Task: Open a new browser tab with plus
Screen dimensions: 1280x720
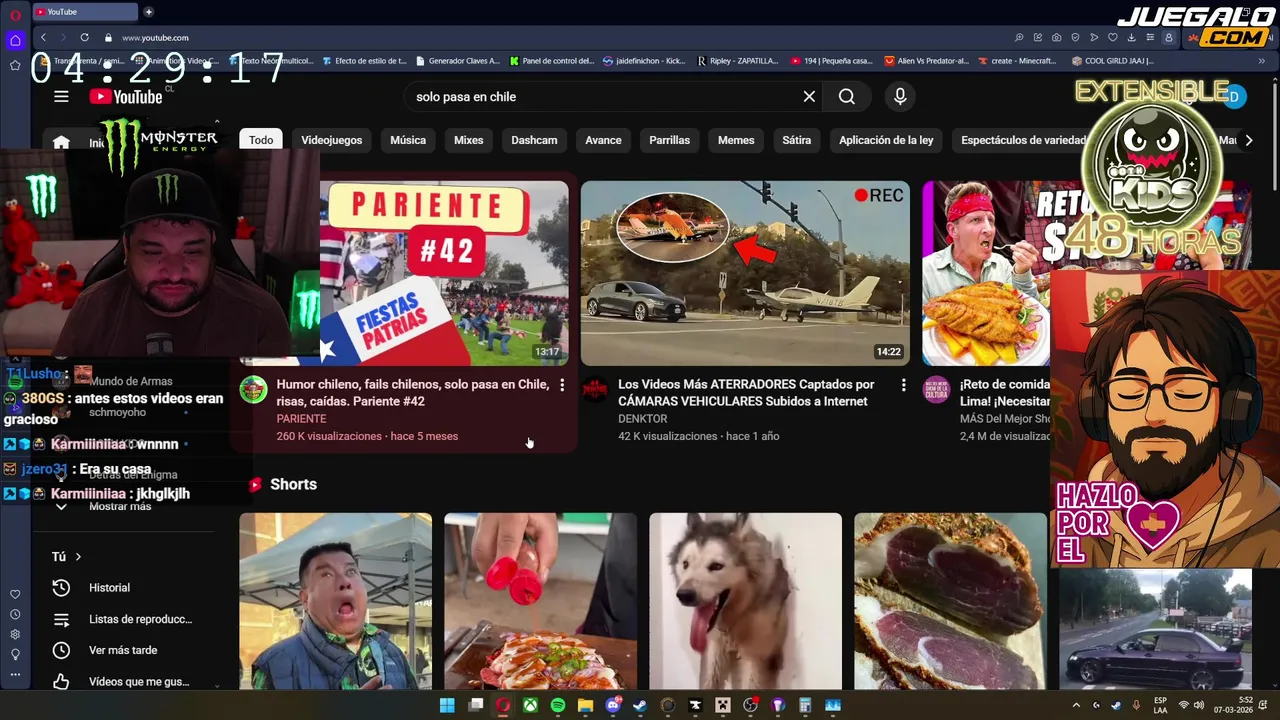Action: [149, 12]
